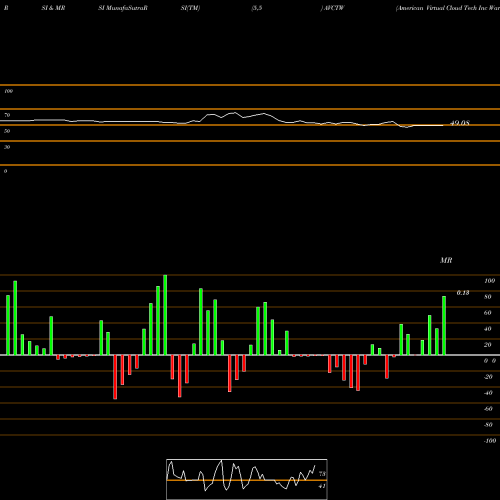Click the 73 value in mini chart
The width and height of the screenshot is (500, 500).
[322, 474]
